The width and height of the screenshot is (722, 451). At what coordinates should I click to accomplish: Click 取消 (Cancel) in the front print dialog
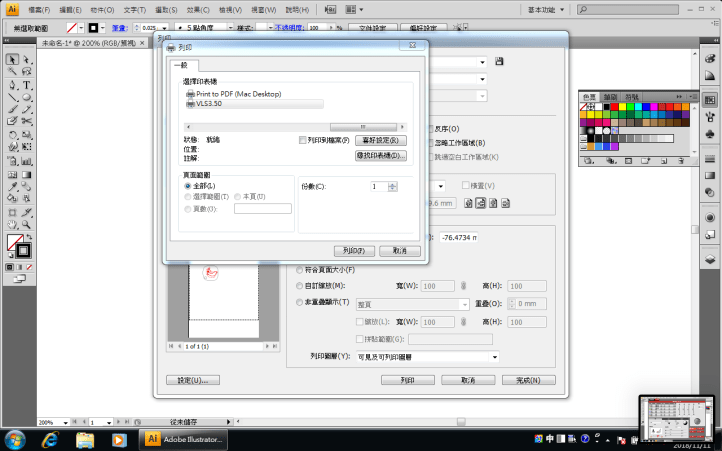coord(399,251)
